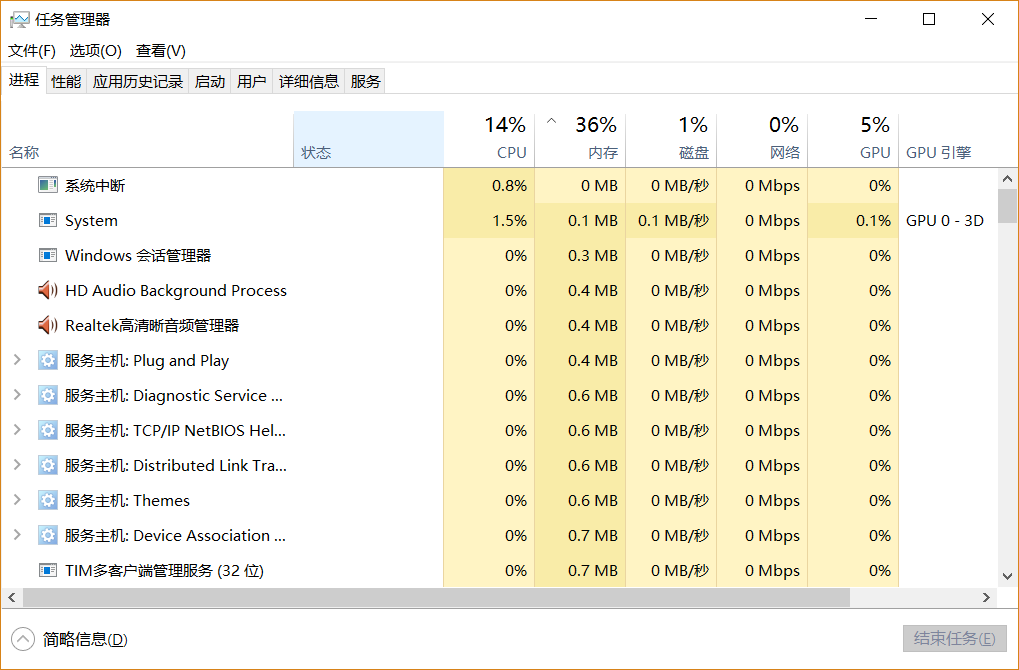Viewport: 1019px width, 670px height.
Task: Maximize the Task Manager window
Action: coord(929,19)
